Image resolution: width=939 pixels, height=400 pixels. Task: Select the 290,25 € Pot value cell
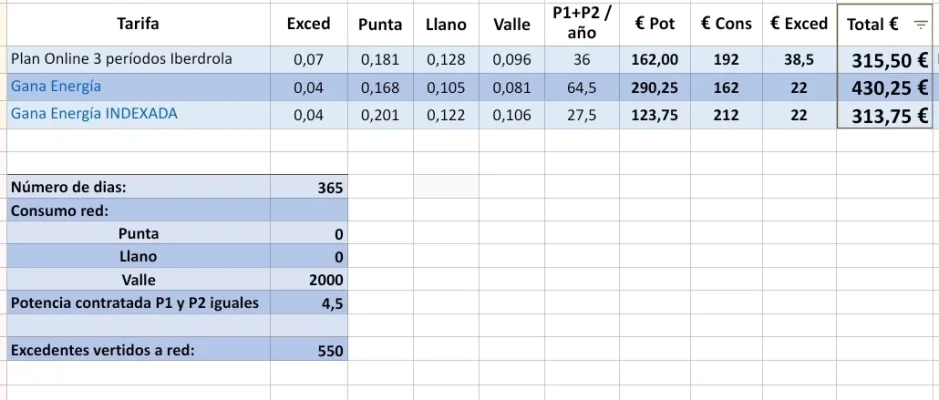655,87
